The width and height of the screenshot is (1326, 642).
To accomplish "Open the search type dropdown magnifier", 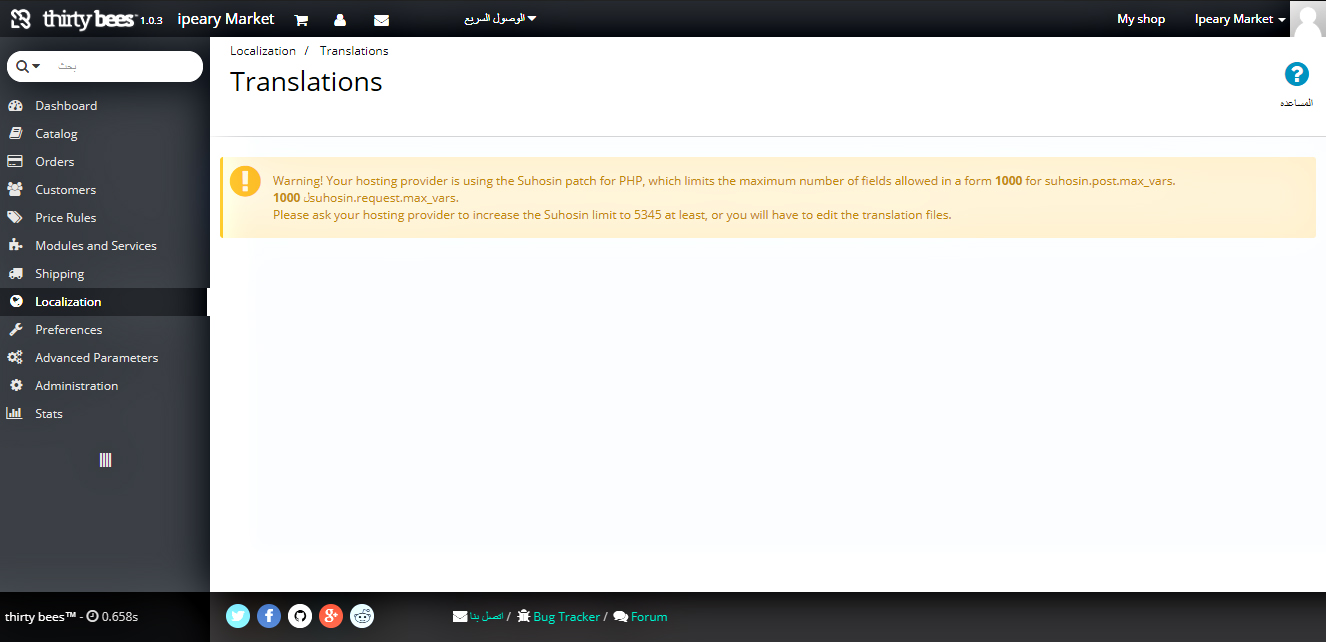I will 28,66.
